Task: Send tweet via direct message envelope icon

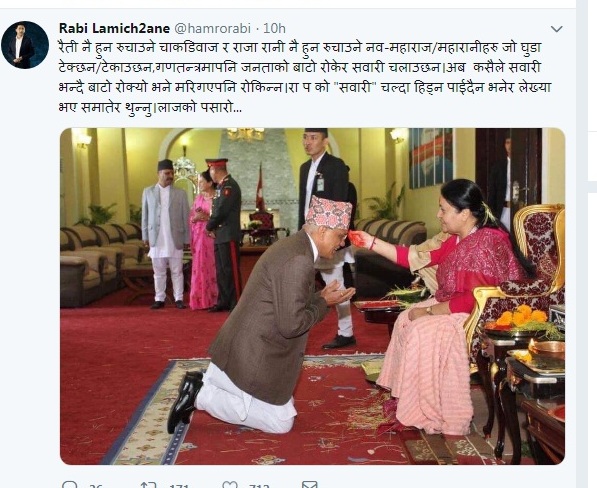Action: coord(309,485)
